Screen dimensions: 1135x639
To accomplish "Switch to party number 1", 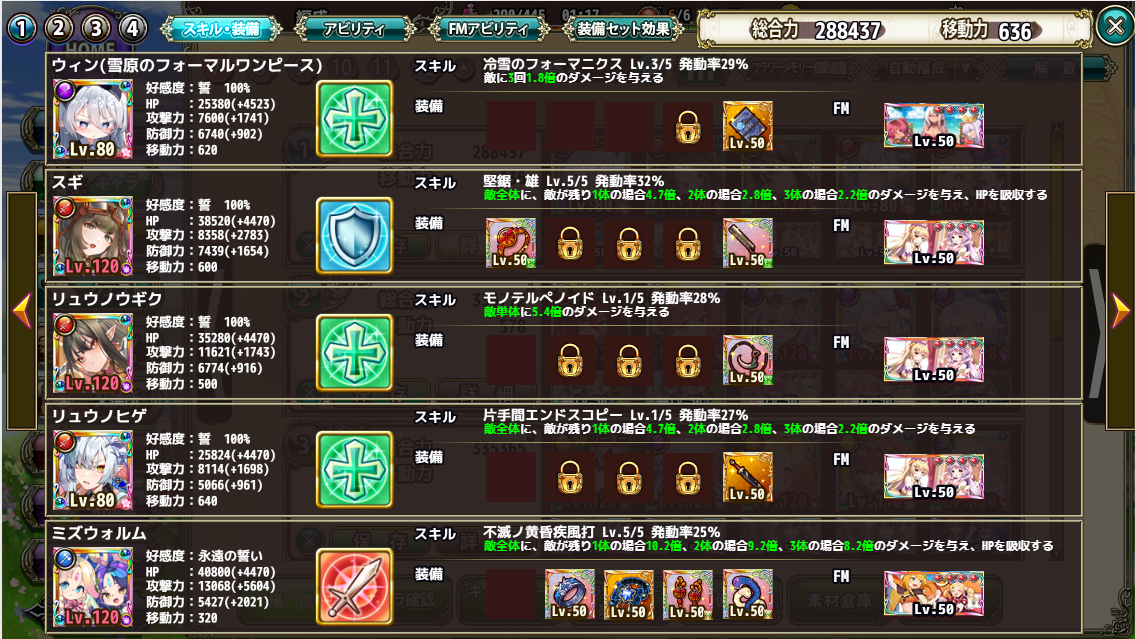I will (22, 28).
